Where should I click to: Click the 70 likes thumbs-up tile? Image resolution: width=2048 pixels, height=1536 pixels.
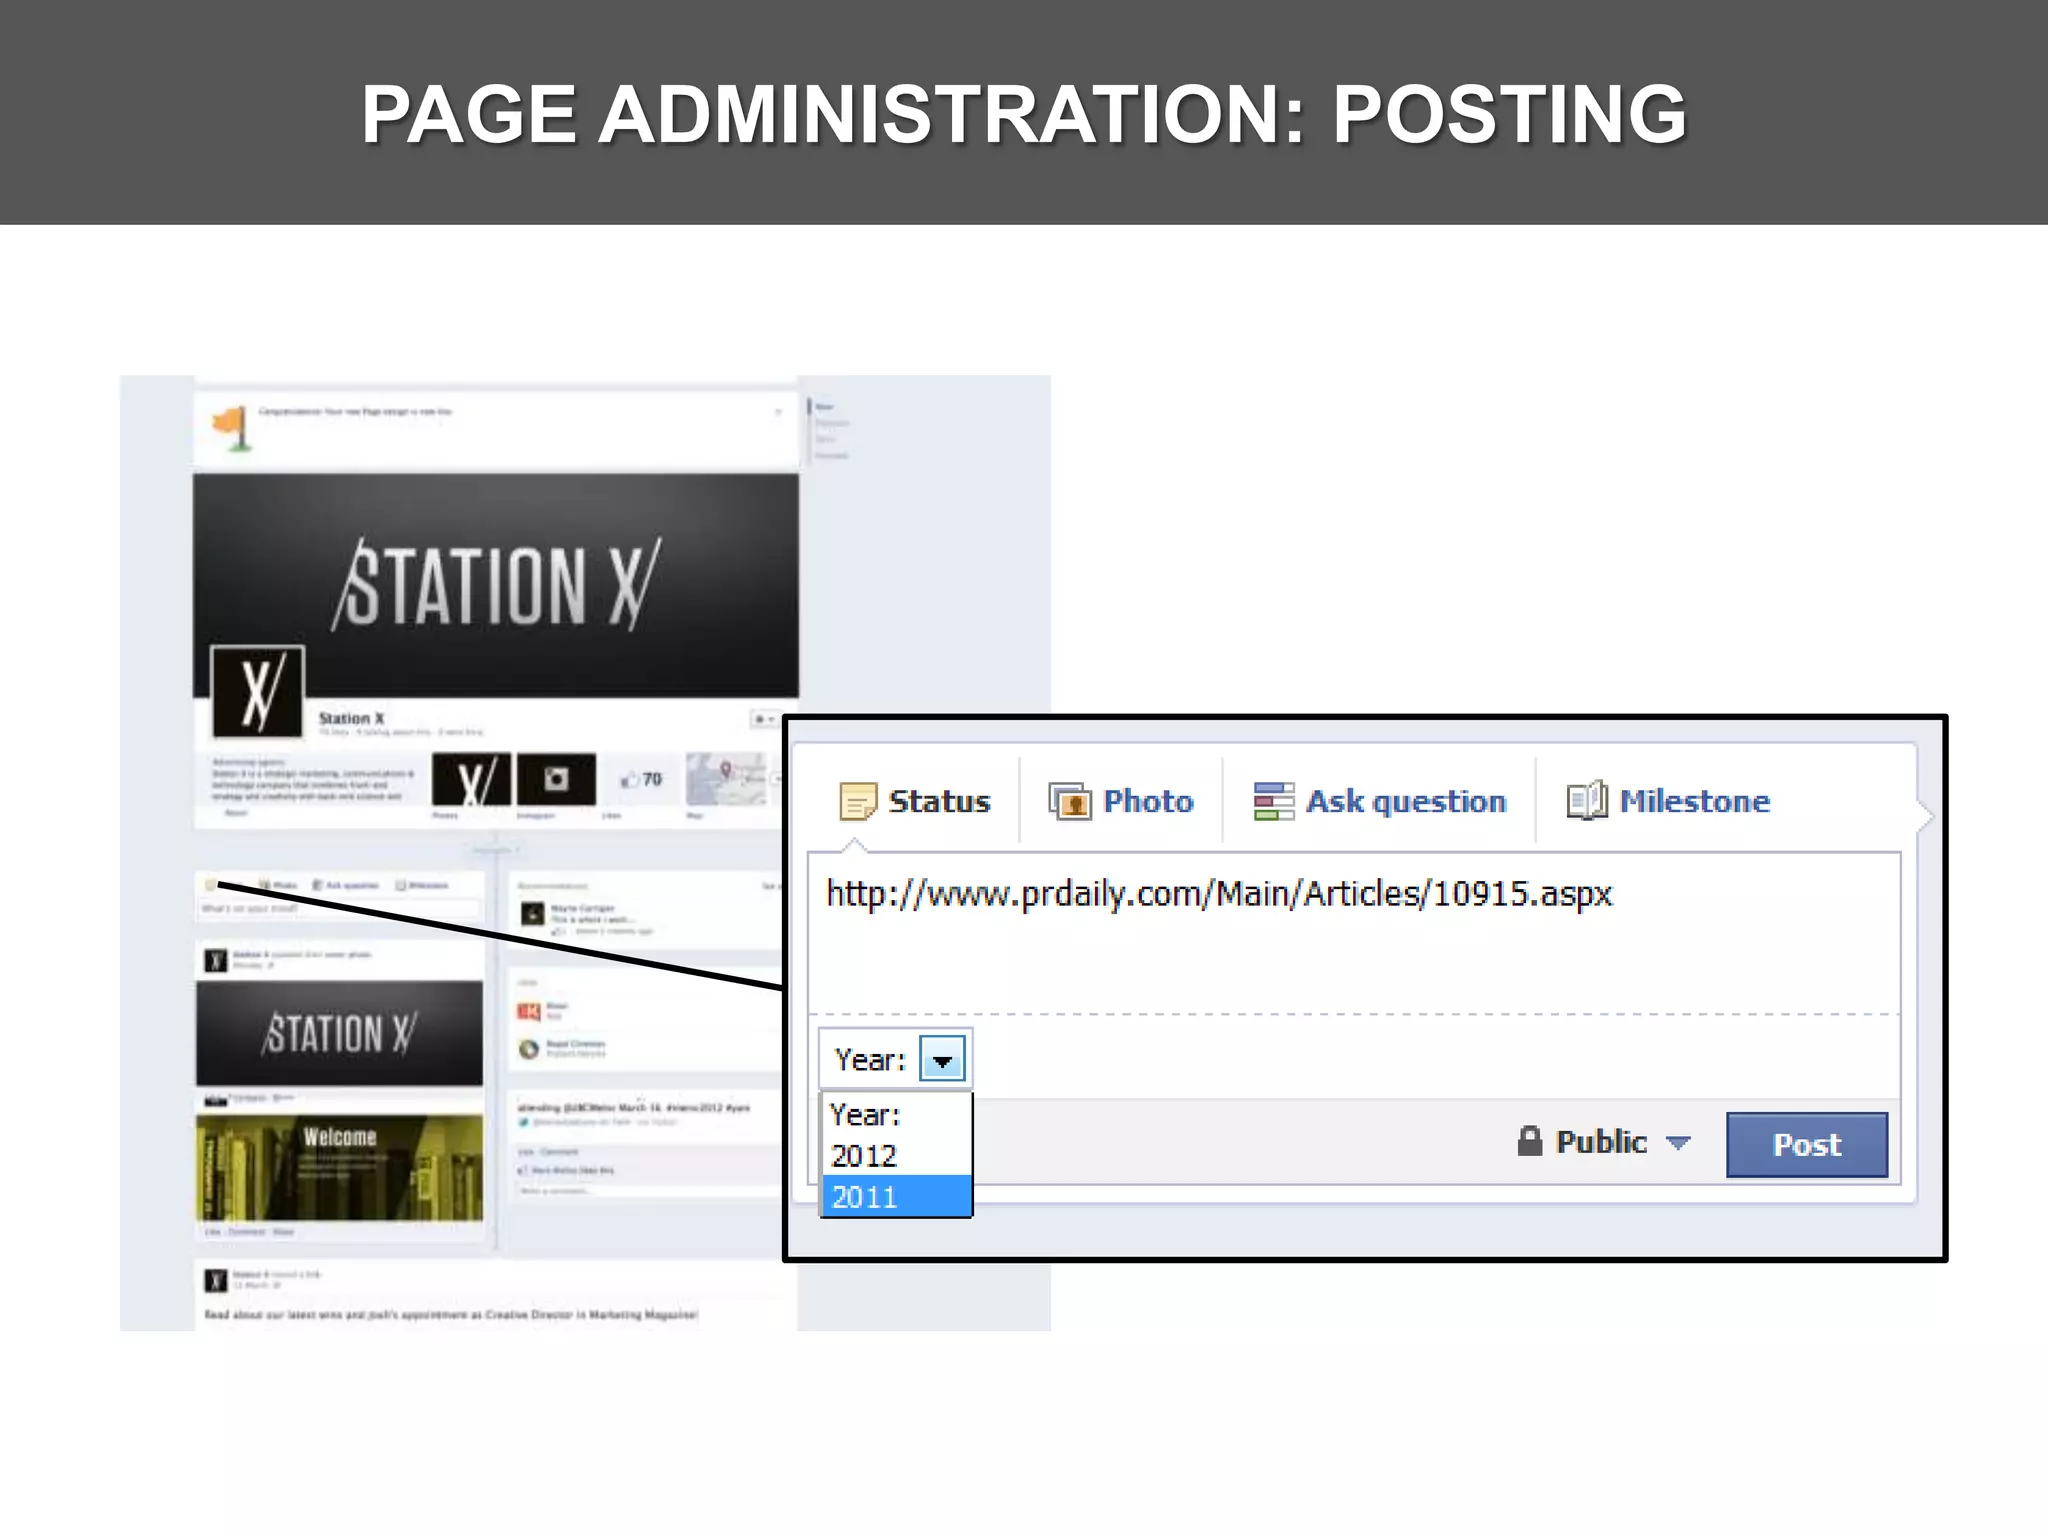tap(640, 779)
